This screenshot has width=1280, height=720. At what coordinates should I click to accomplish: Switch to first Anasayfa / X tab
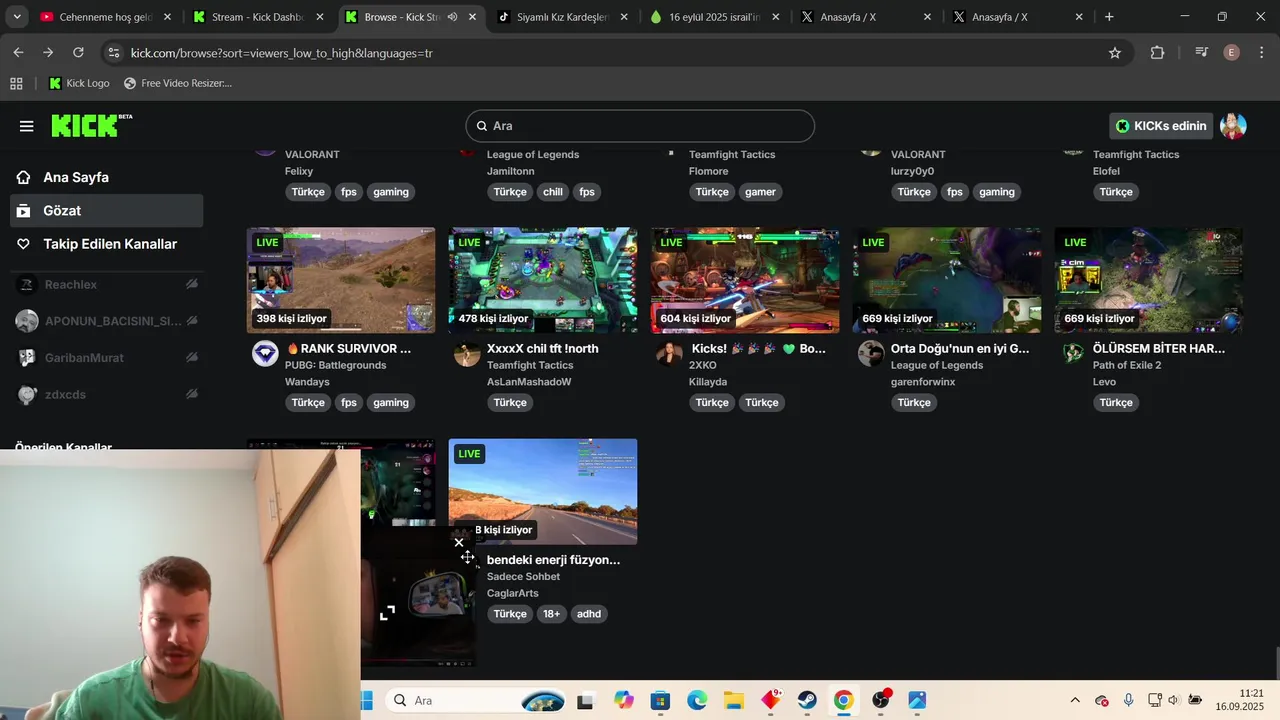click(866, 17)
